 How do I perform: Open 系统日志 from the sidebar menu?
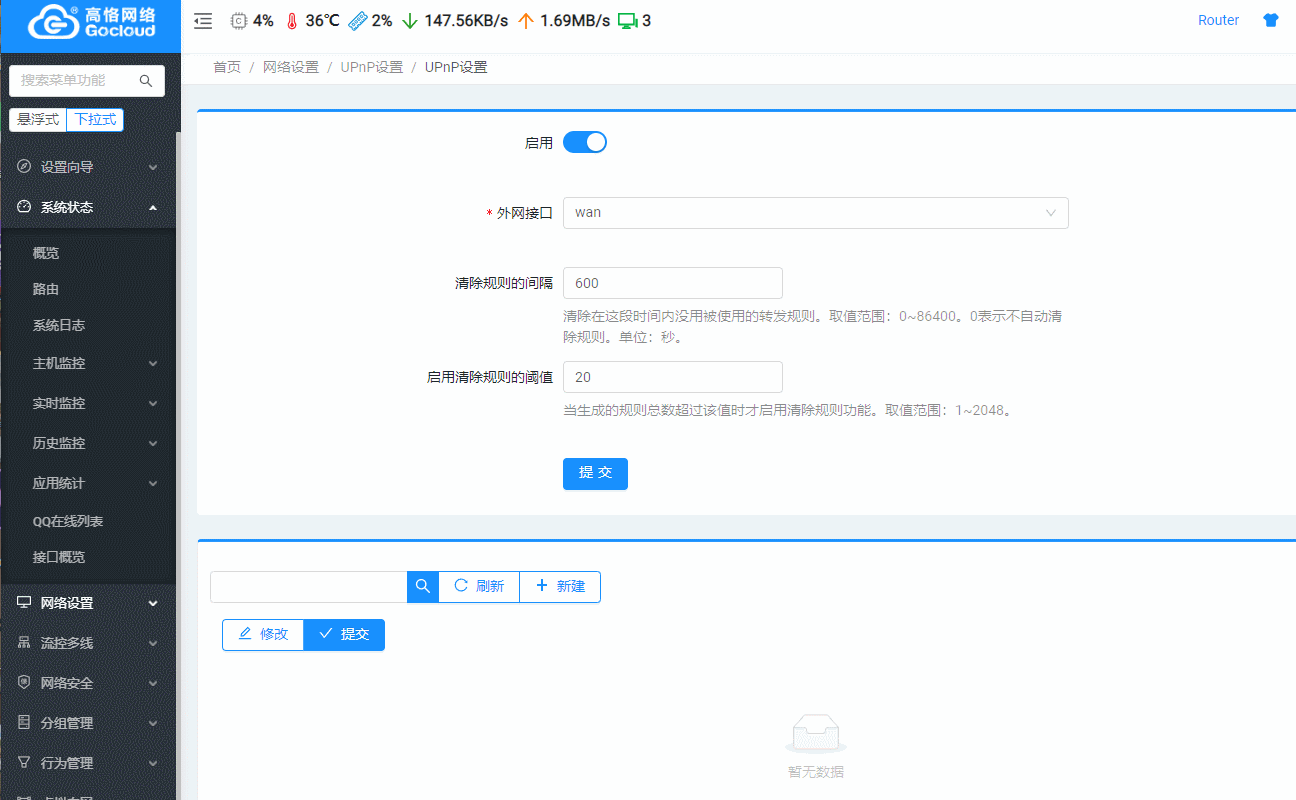(61, 327)
